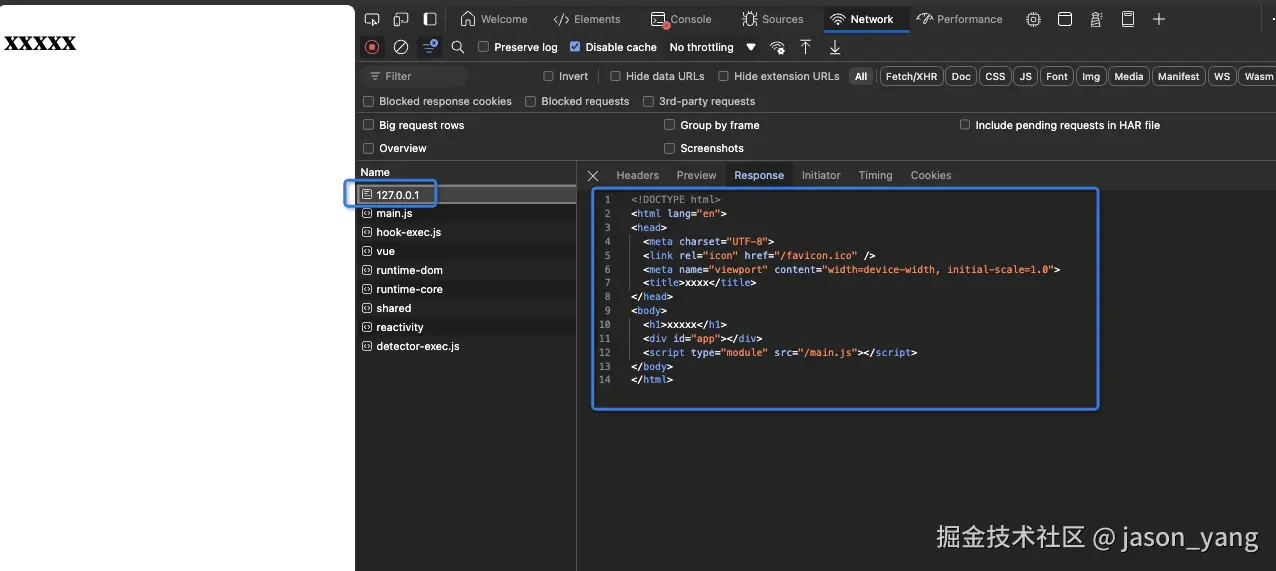The width and height of the screenshot is (1276, 571).
Task: Check 3rd-party requests option
Action: click(648, 101)
